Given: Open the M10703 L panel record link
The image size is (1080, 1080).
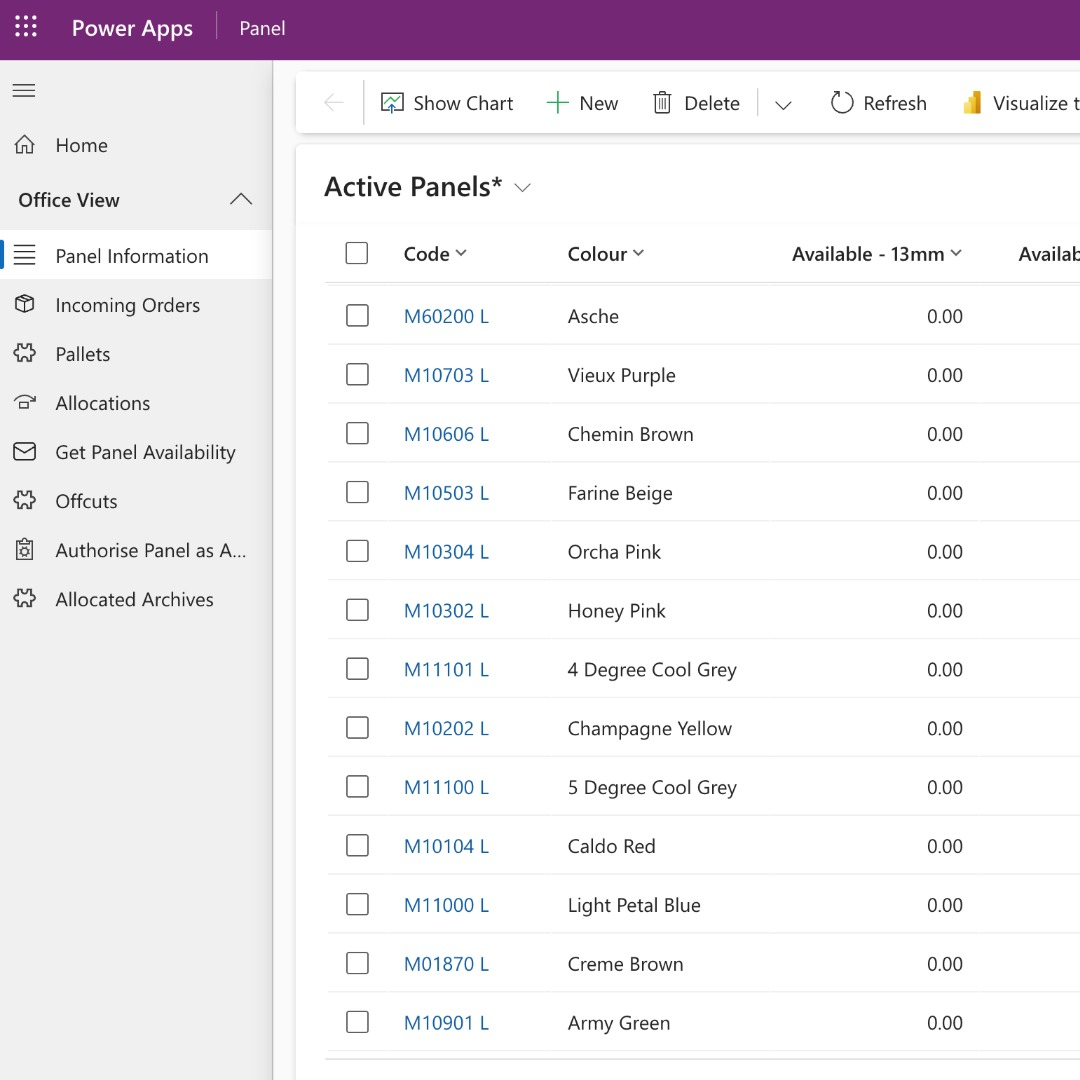Looking at the screenshot, I should [446, 375].
